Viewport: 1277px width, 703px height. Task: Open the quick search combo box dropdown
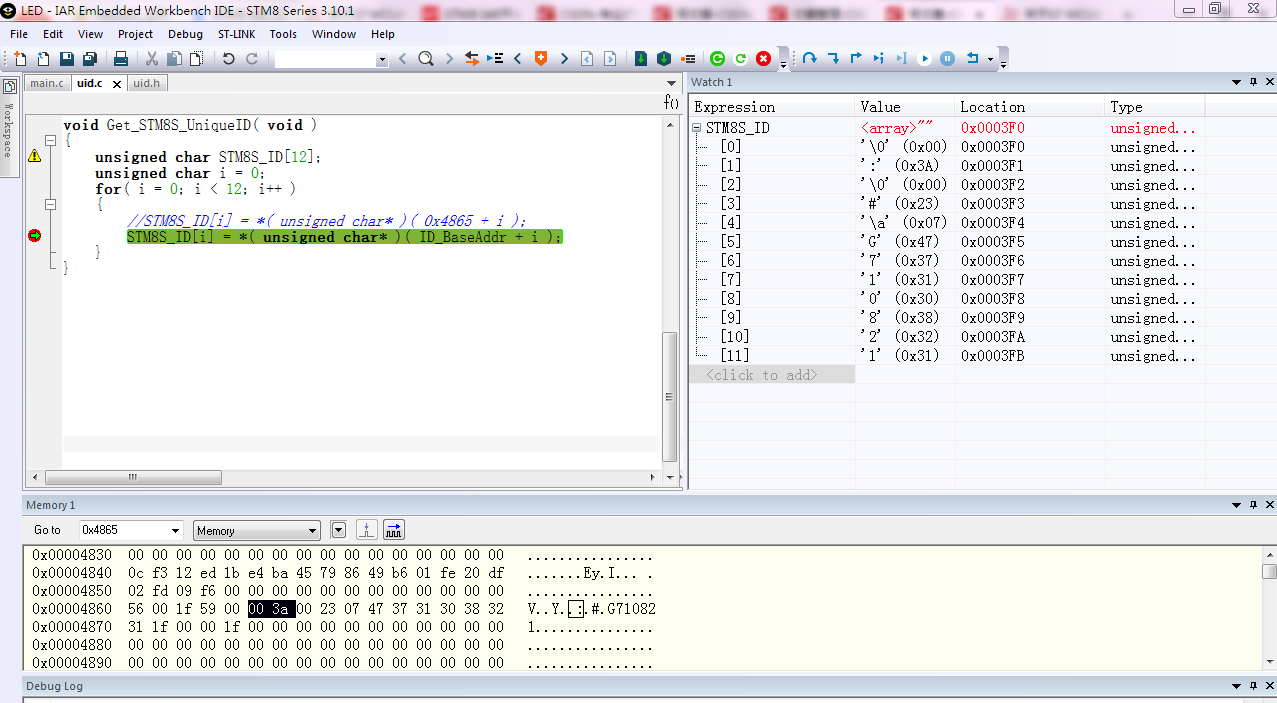[x=382, y=60]
